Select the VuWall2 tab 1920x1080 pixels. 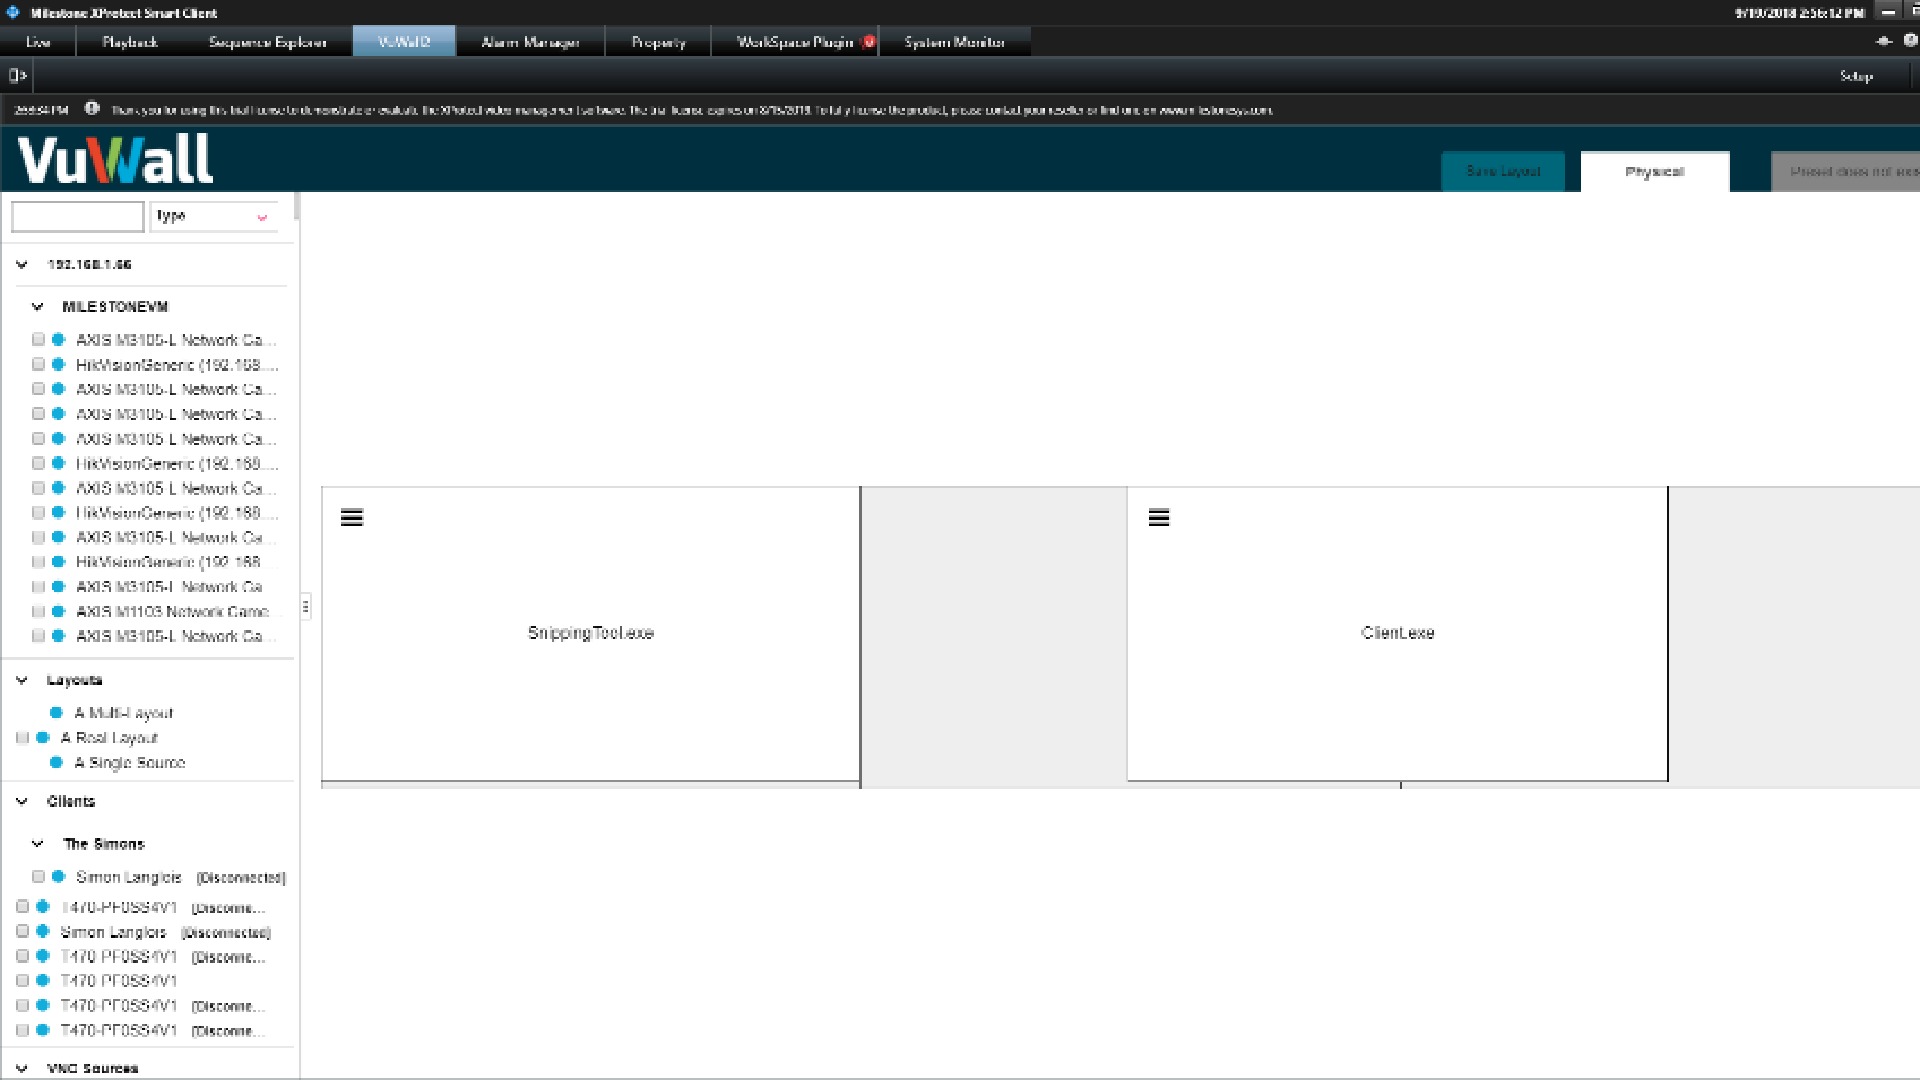[x=404, y=42]
